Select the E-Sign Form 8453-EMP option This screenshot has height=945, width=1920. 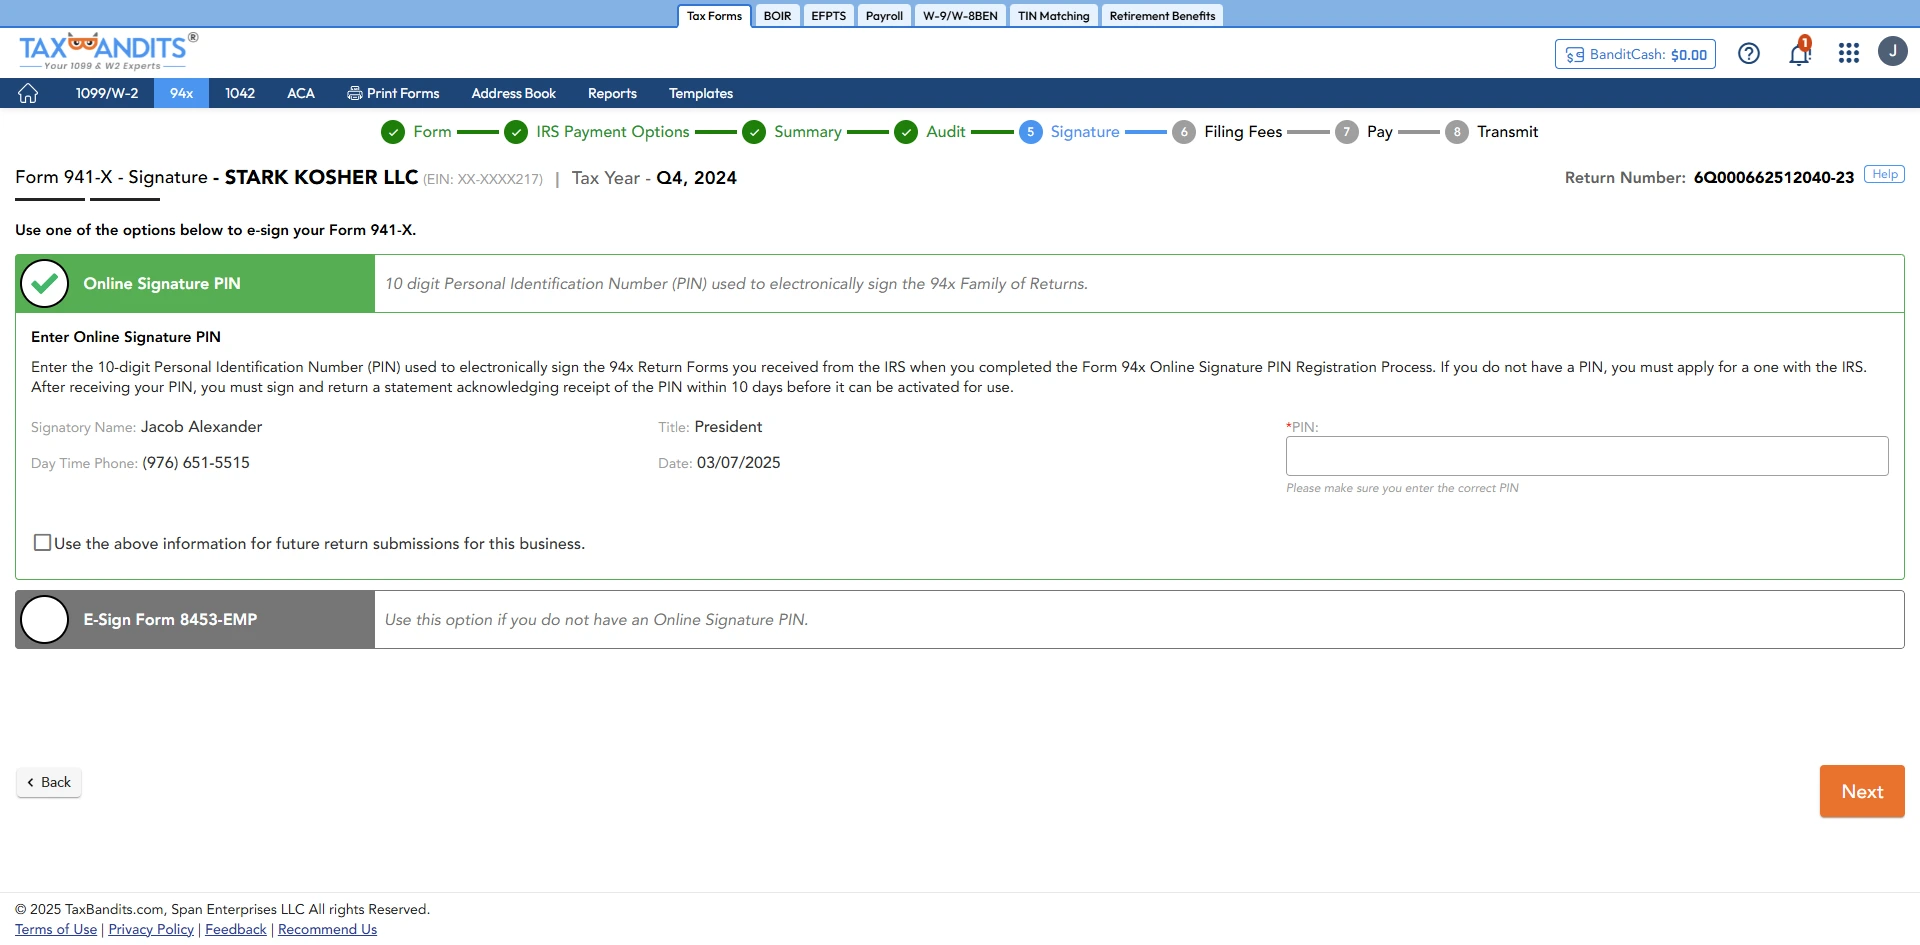(x=45, y=620)
